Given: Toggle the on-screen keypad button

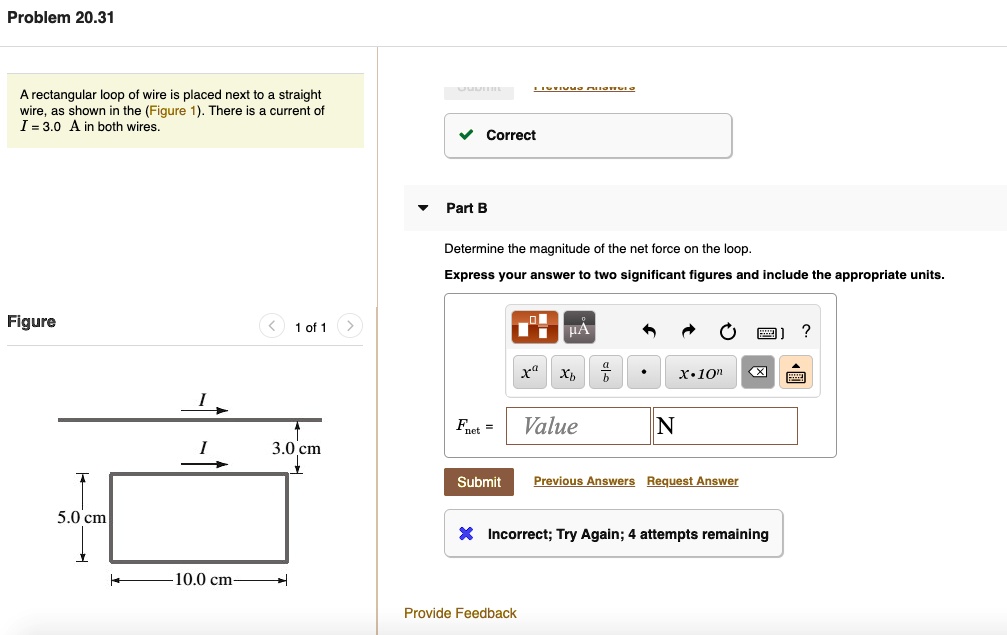Looking at the screenshot, I should 796,372.
